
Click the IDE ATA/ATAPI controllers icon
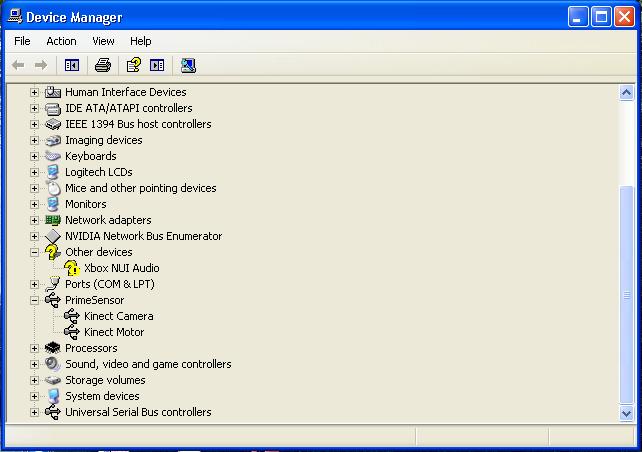53,108
